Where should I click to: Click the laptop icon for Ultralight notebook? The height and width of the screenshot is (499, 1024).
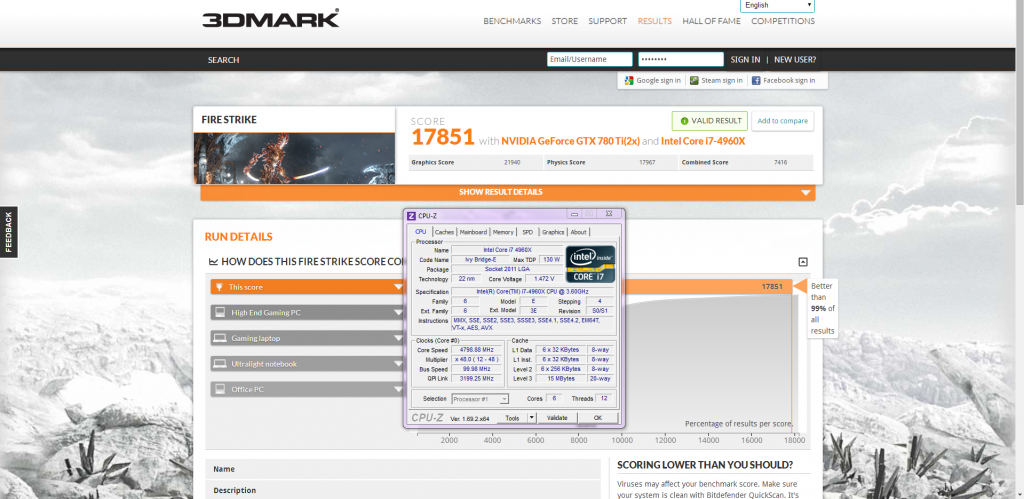pos(220,363)
